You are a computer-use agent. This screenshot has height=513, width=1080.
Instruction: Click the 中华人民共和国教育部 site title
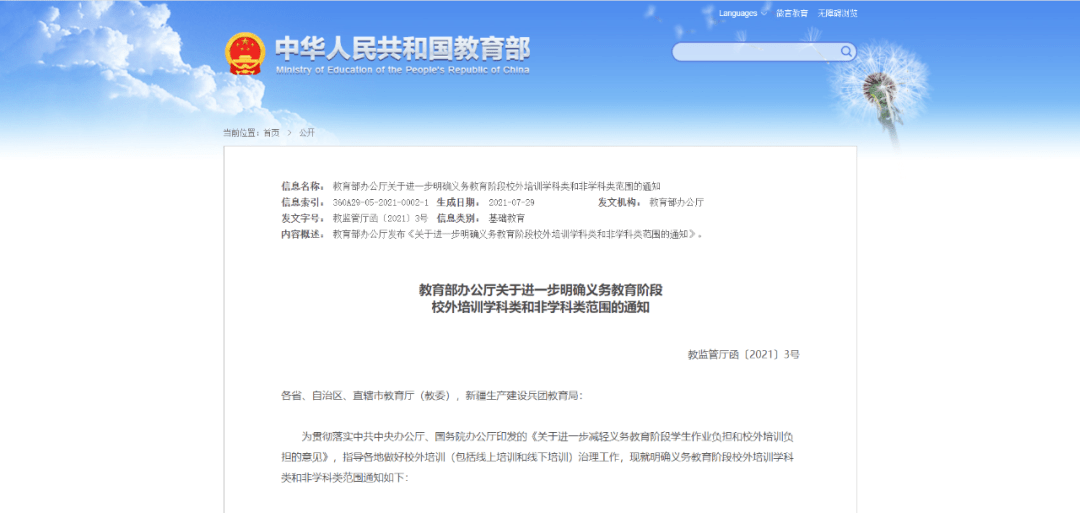click(403, 48)
